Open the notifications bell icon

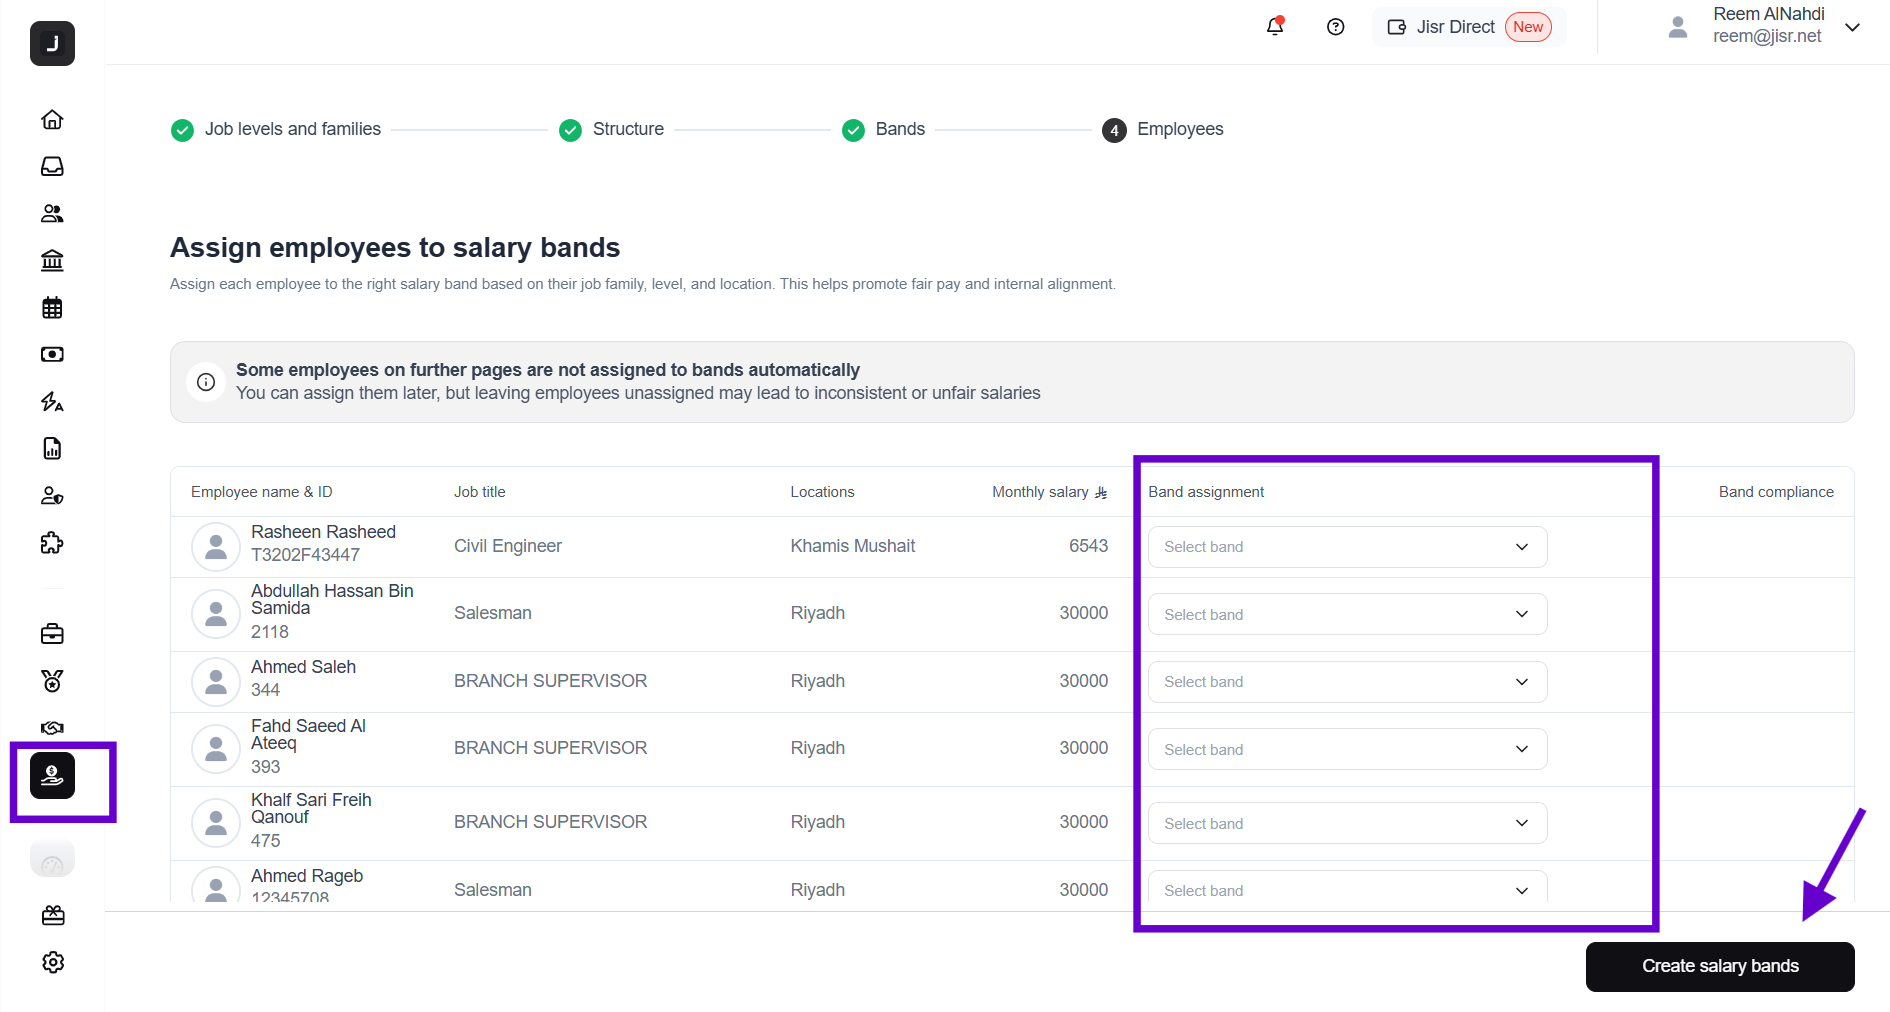pos(1274,27)
